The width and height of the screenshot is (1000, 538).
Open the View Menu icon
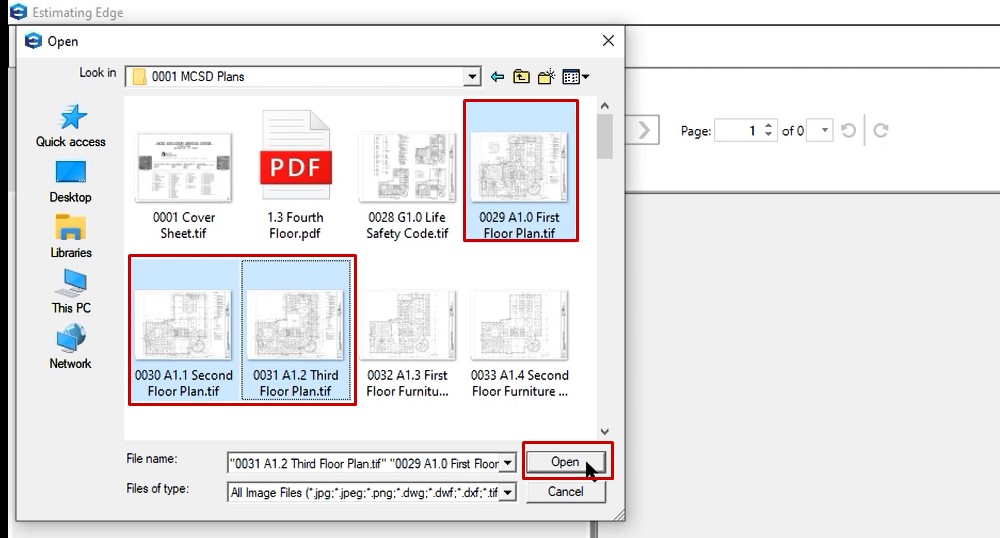click(x=575, y=76)
